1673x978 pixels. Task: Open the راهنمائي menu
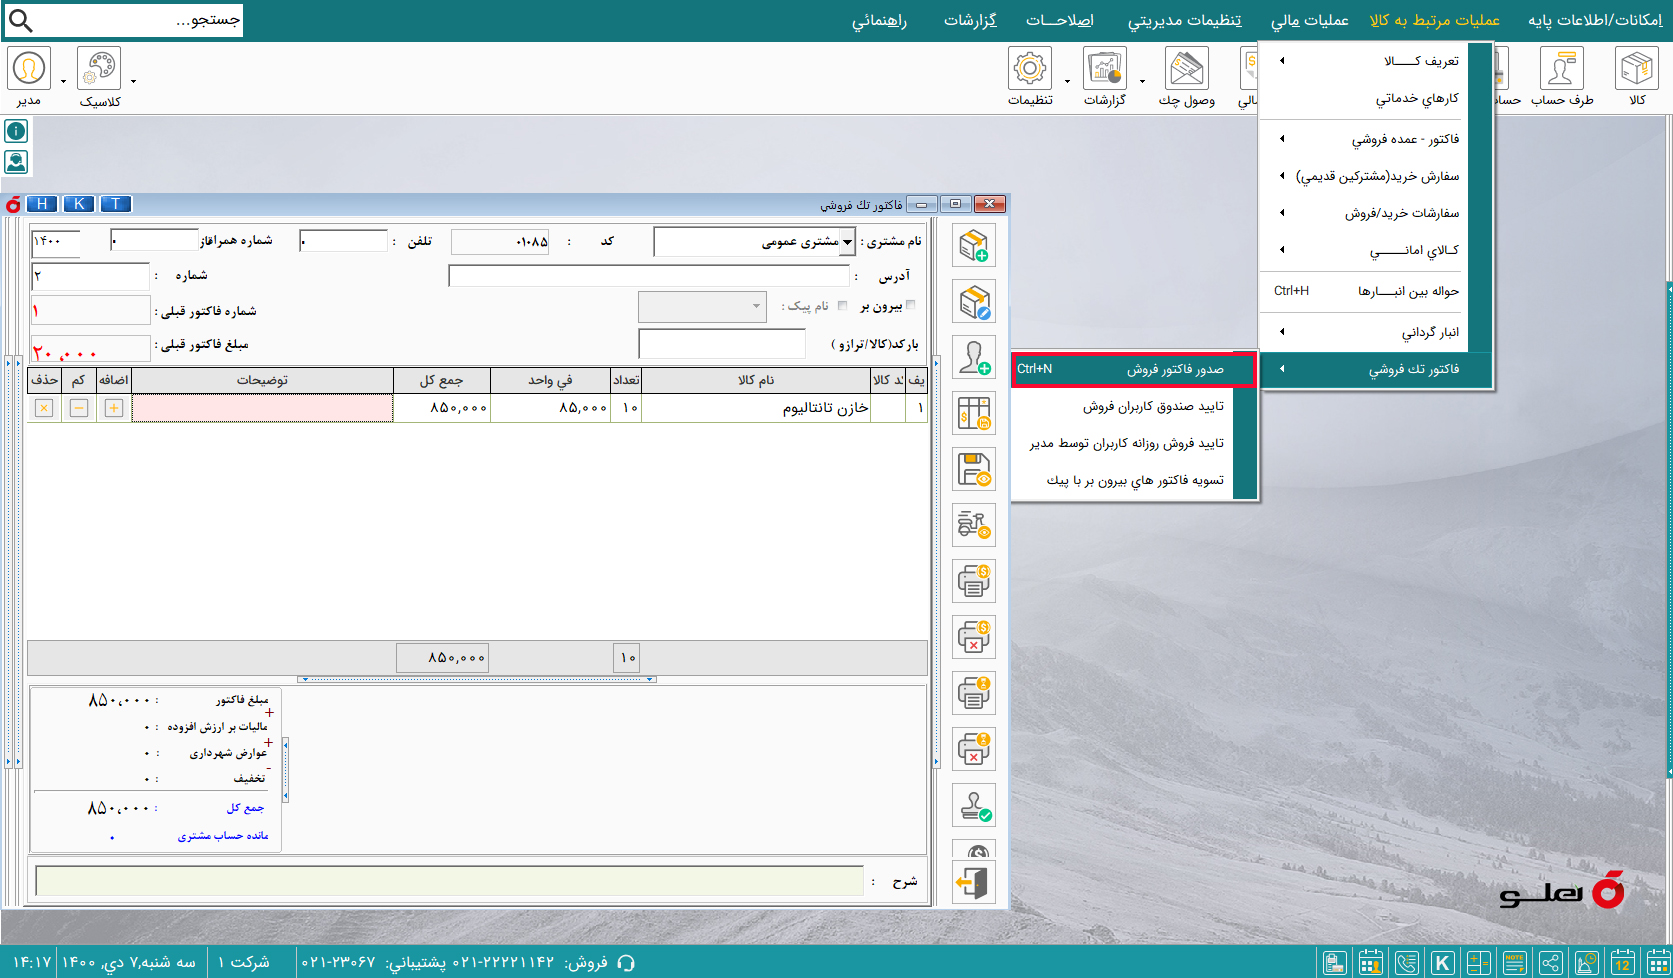(879, 20)
